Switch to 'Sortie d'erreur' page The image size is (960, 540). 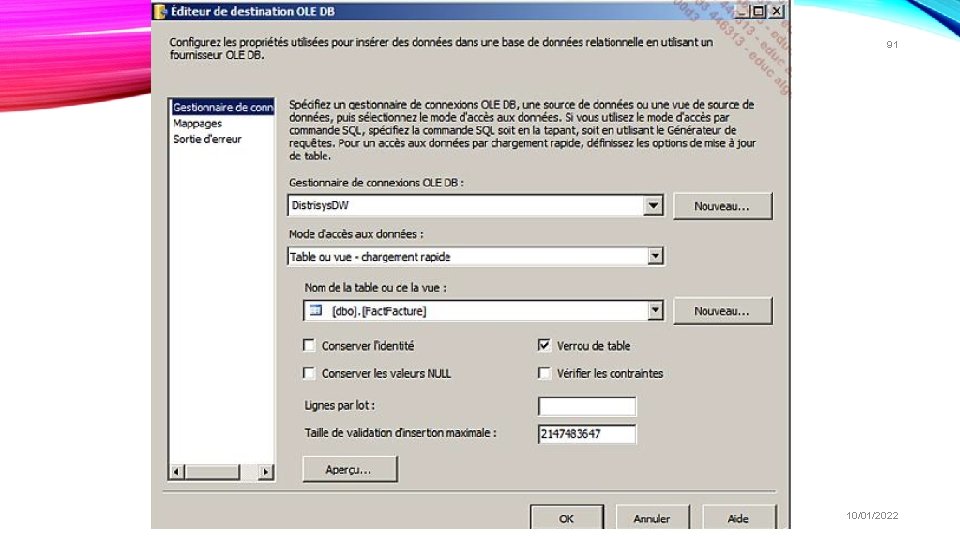[x=207, y=139]
